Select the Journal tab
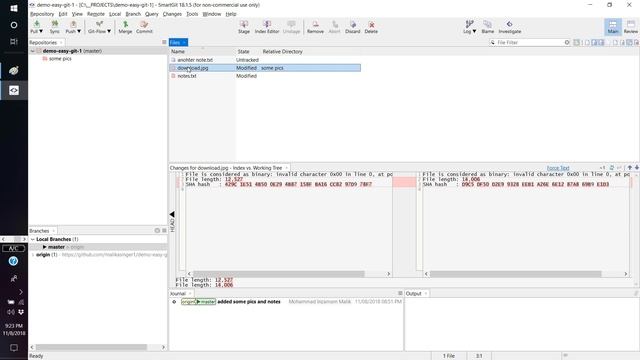Image resolution: width=640 pixels, height=360 pixels. point(180,293)
